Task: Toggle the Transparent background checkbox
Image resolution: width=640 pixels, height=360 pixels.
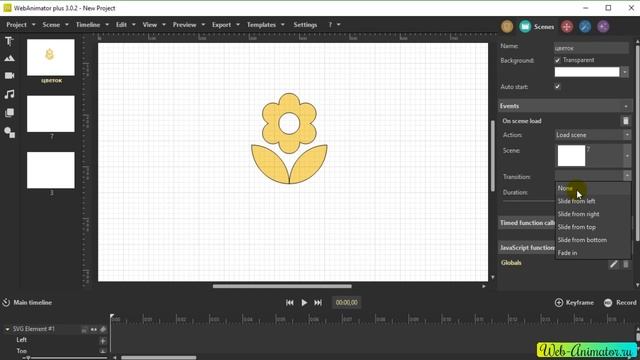Action: point(557,60)
